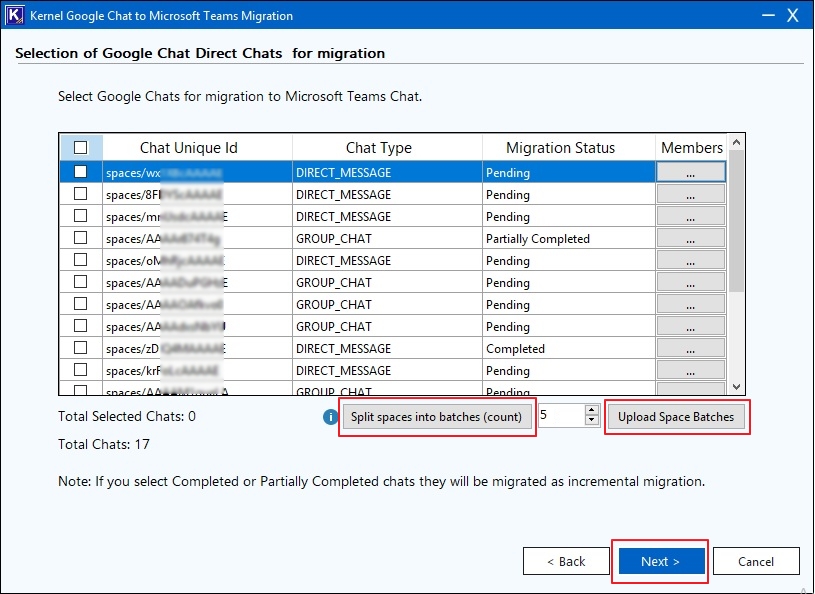This screenshot has height=594, width=815.
Task: Click the Members column header
Action: coord(692,148)
